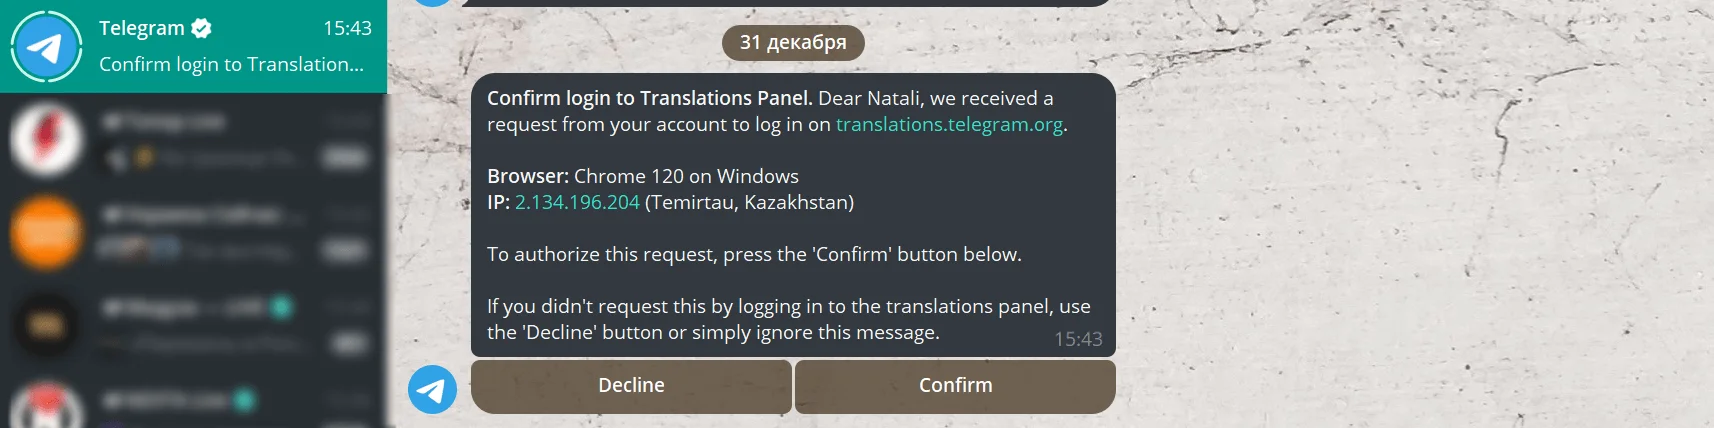Select the second chat with red-white avatar

coord(46,140)
